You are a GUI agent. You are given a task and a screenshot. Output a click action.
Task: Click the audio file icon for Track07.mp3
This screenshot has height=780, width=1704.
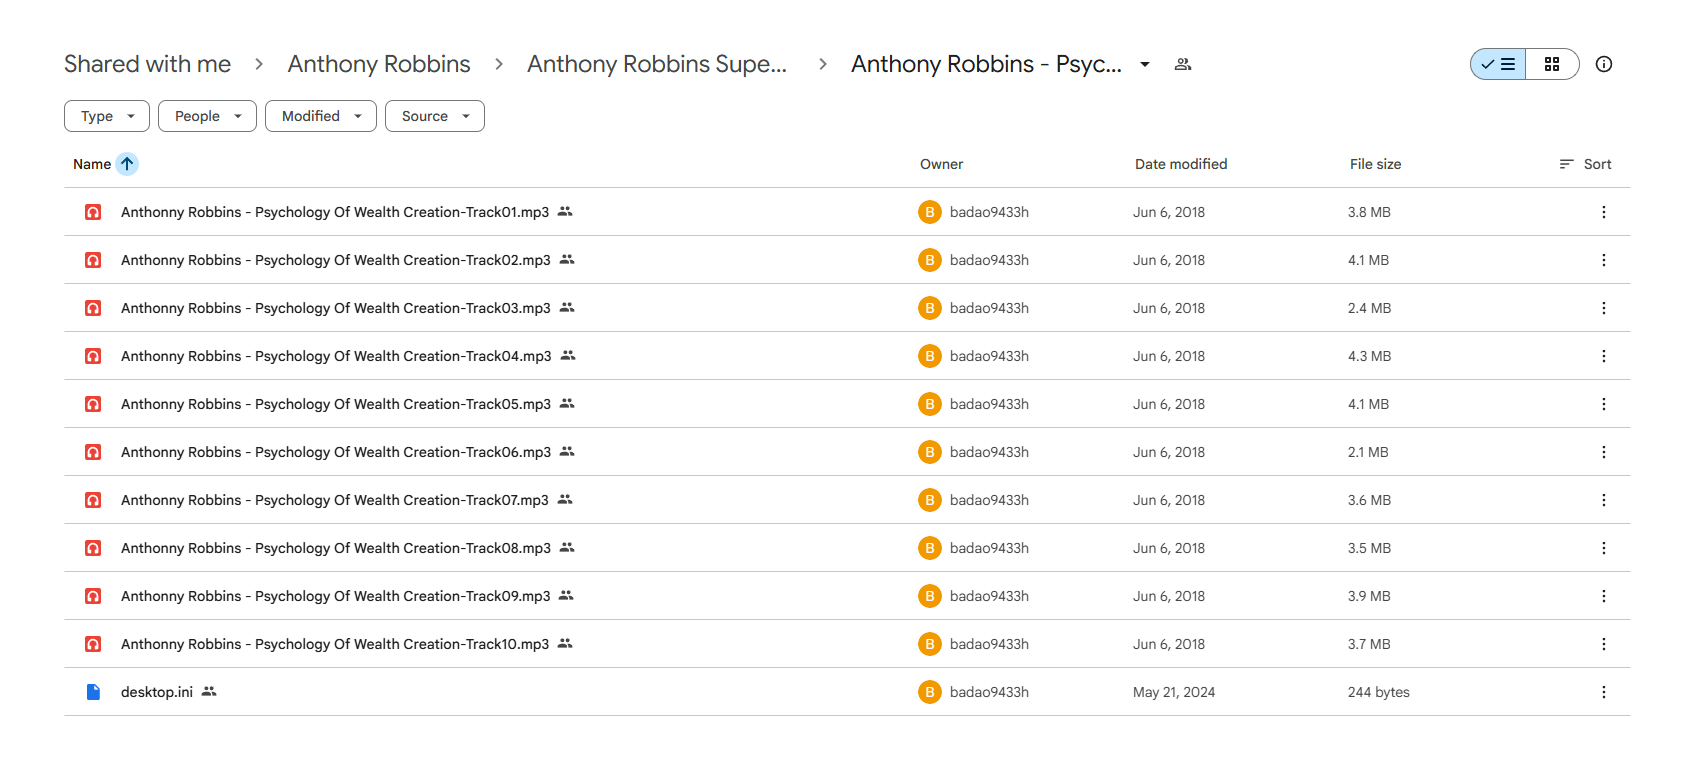(x=93, y=500)
